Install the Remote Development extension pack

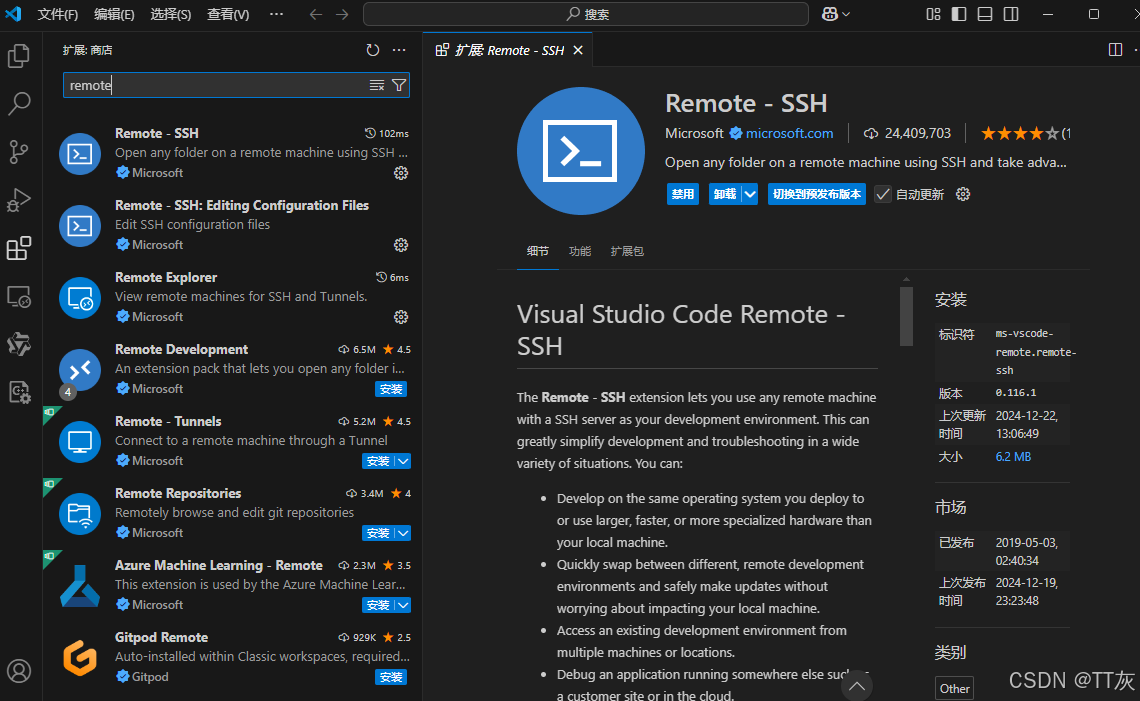(391, 389)
